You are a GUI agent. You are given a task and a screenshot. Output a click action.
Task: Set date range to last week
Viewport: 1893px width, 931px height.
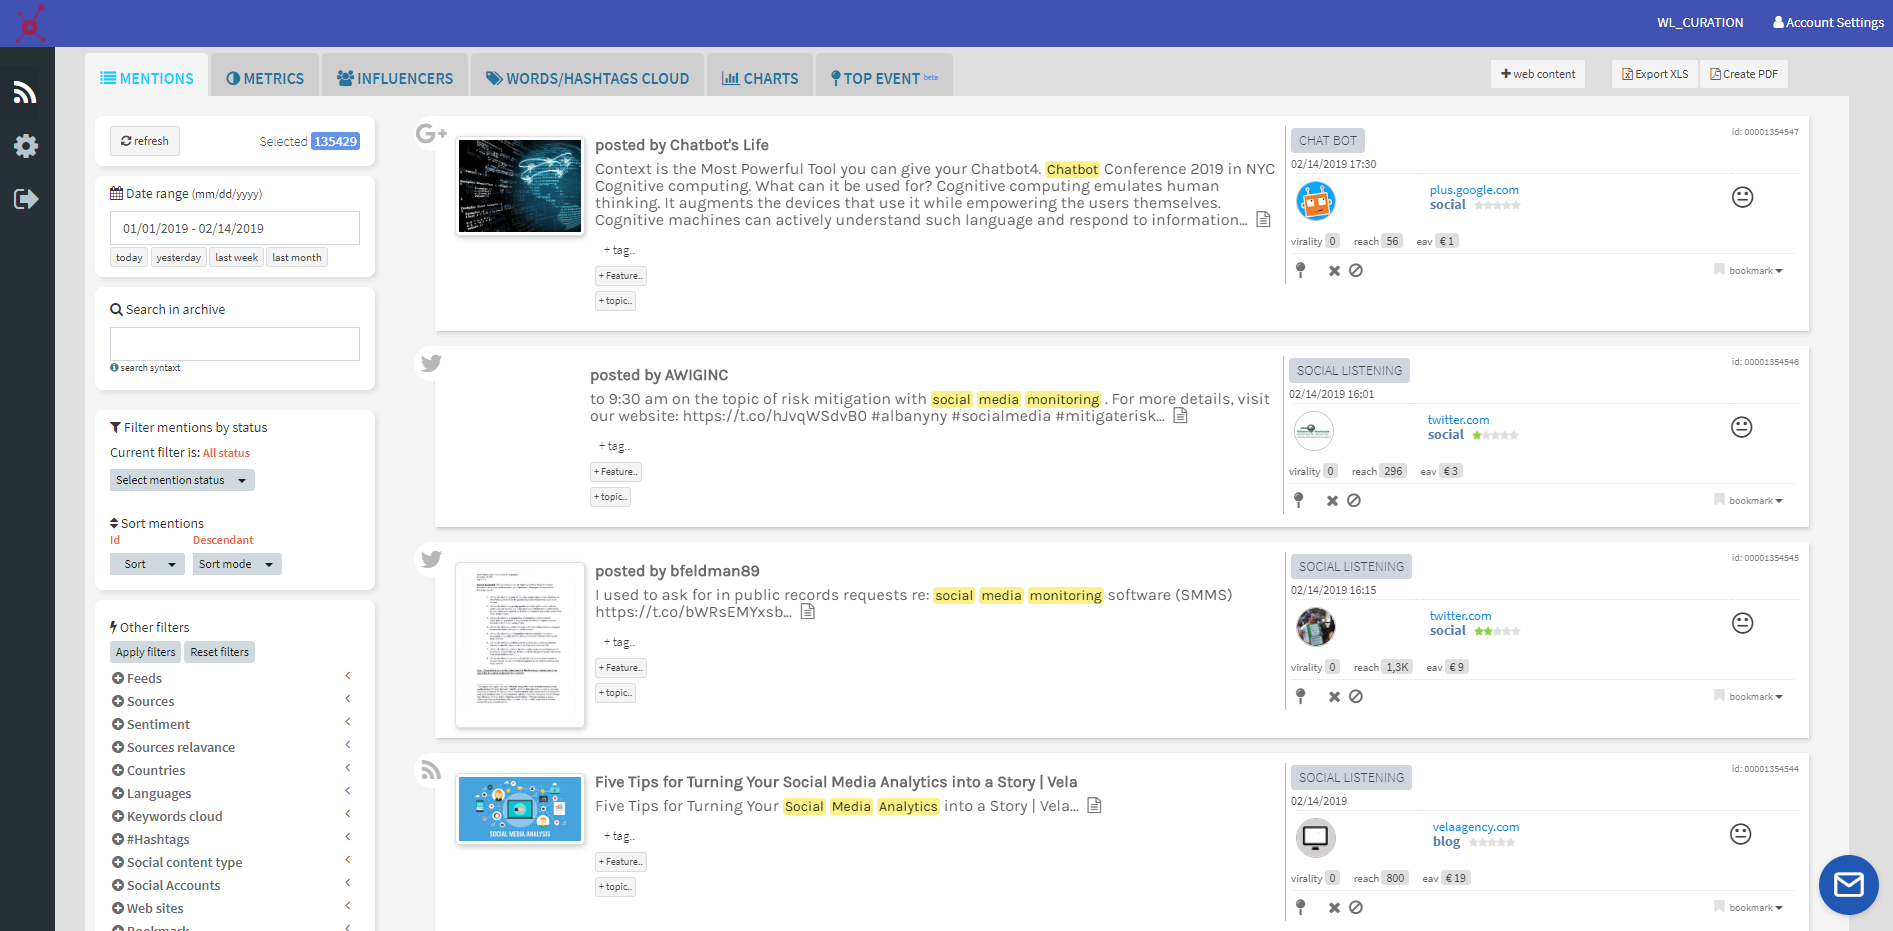click(237, 257)
